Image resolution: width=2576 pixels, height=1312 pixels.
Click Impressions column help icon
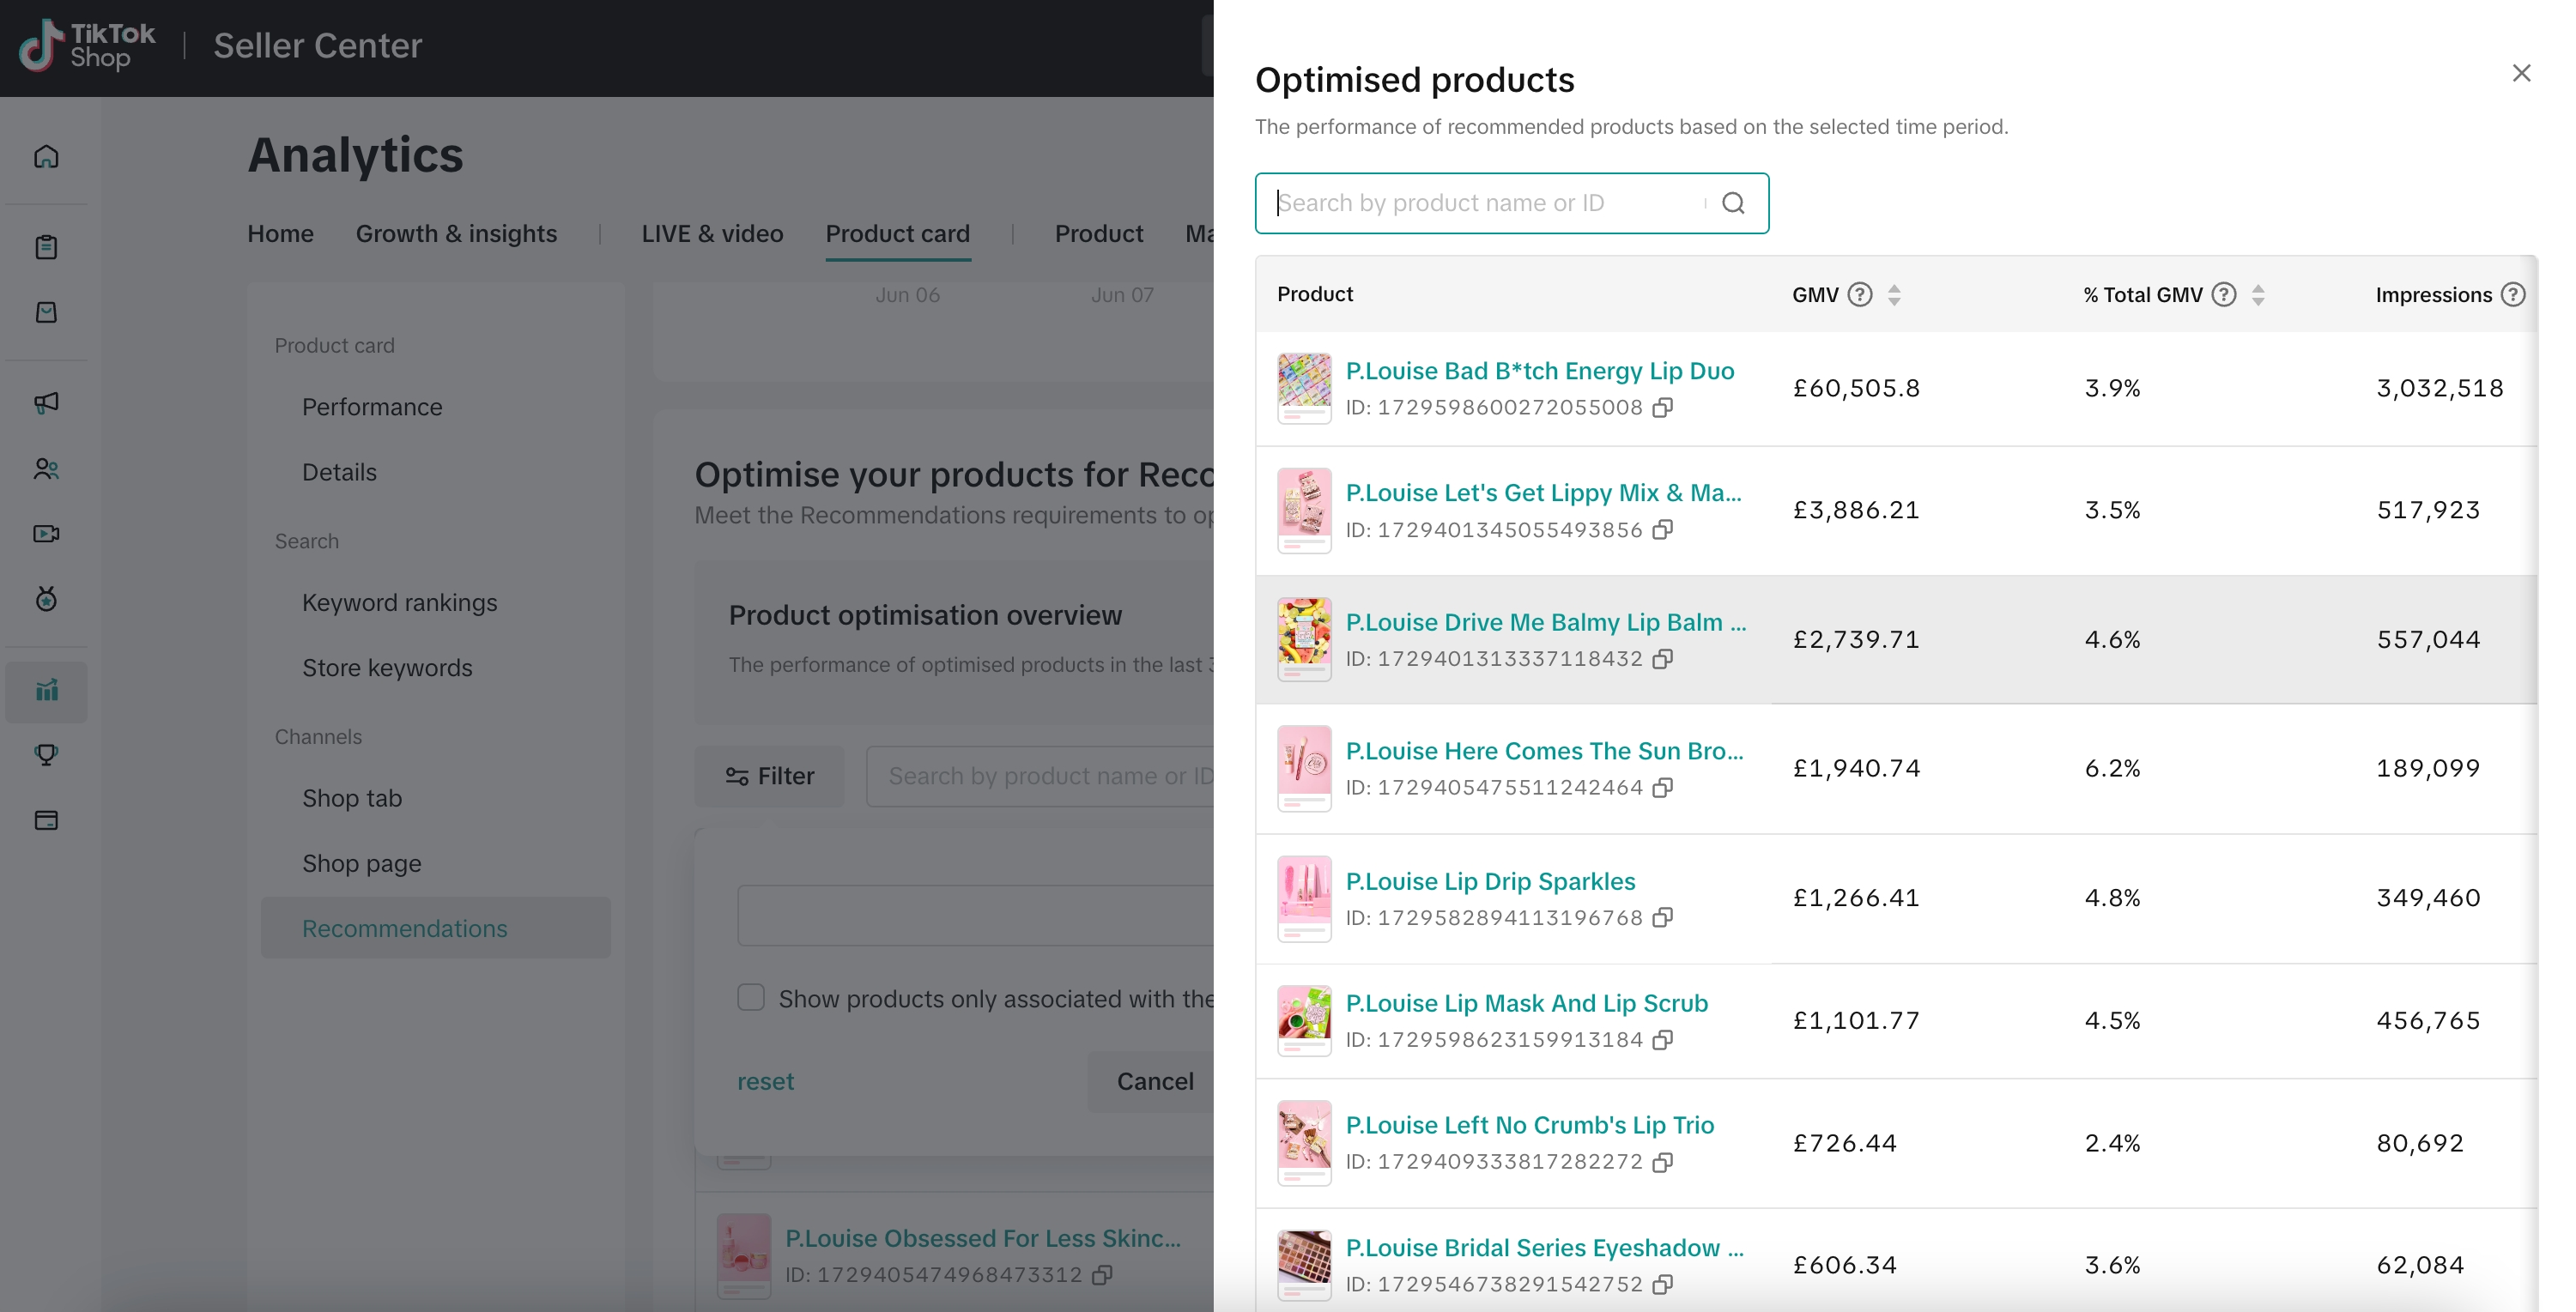click(2512, 295)
